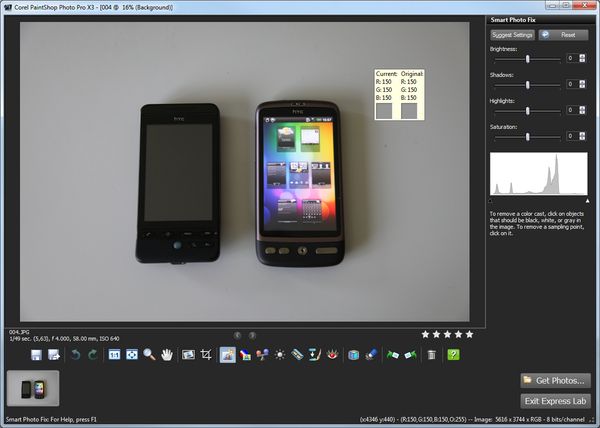Open Help with the green question mark

coord(454,355)
